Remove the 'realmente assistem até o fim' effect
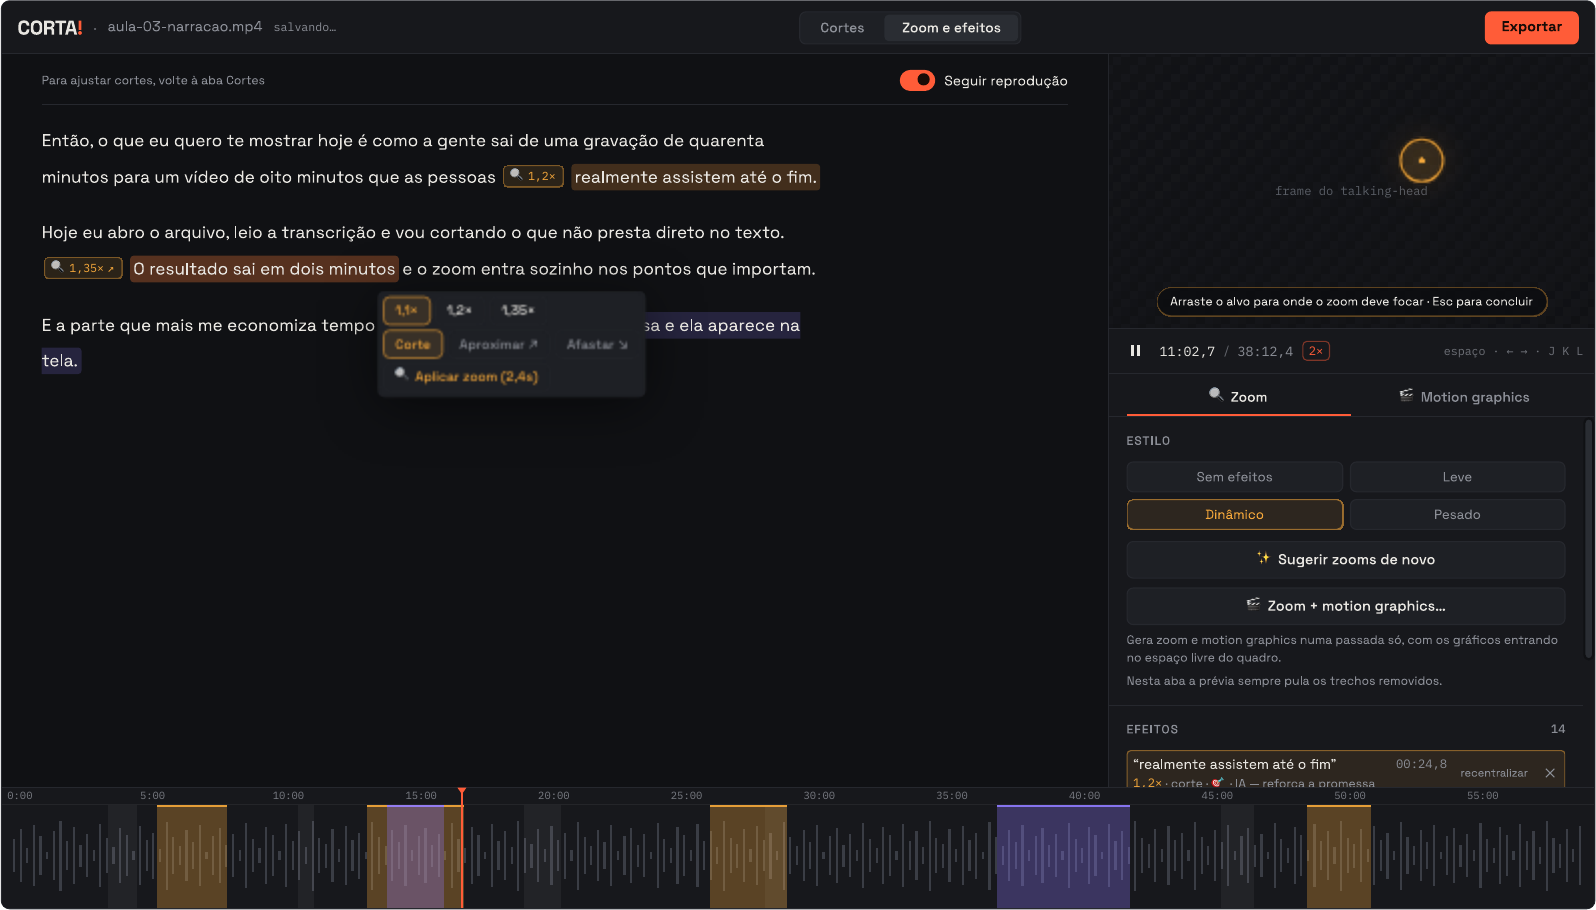 pos(1550,773)
